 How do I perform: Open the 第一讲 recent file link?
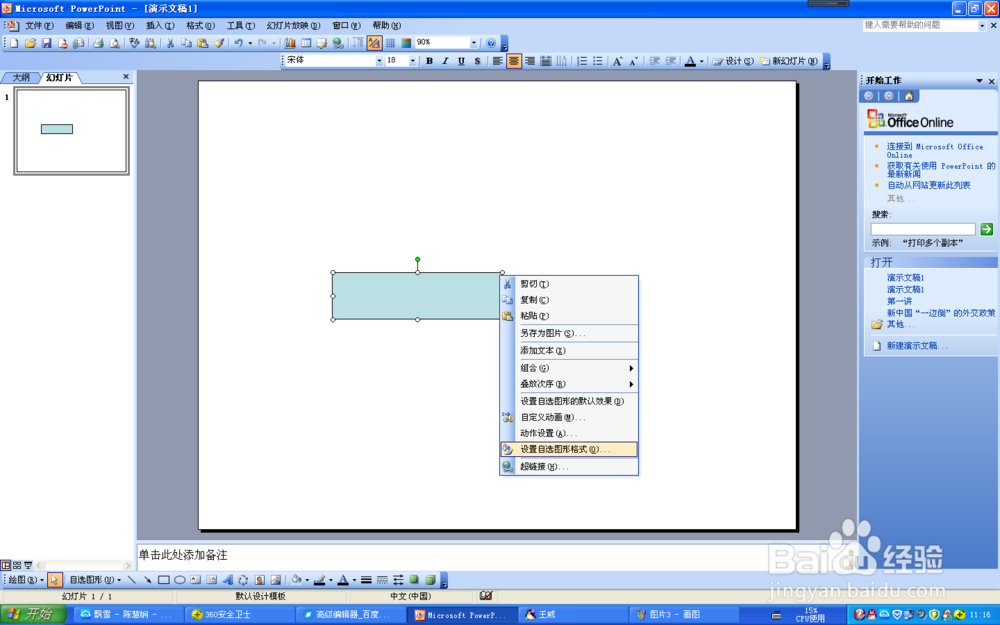tap(899, 301)
